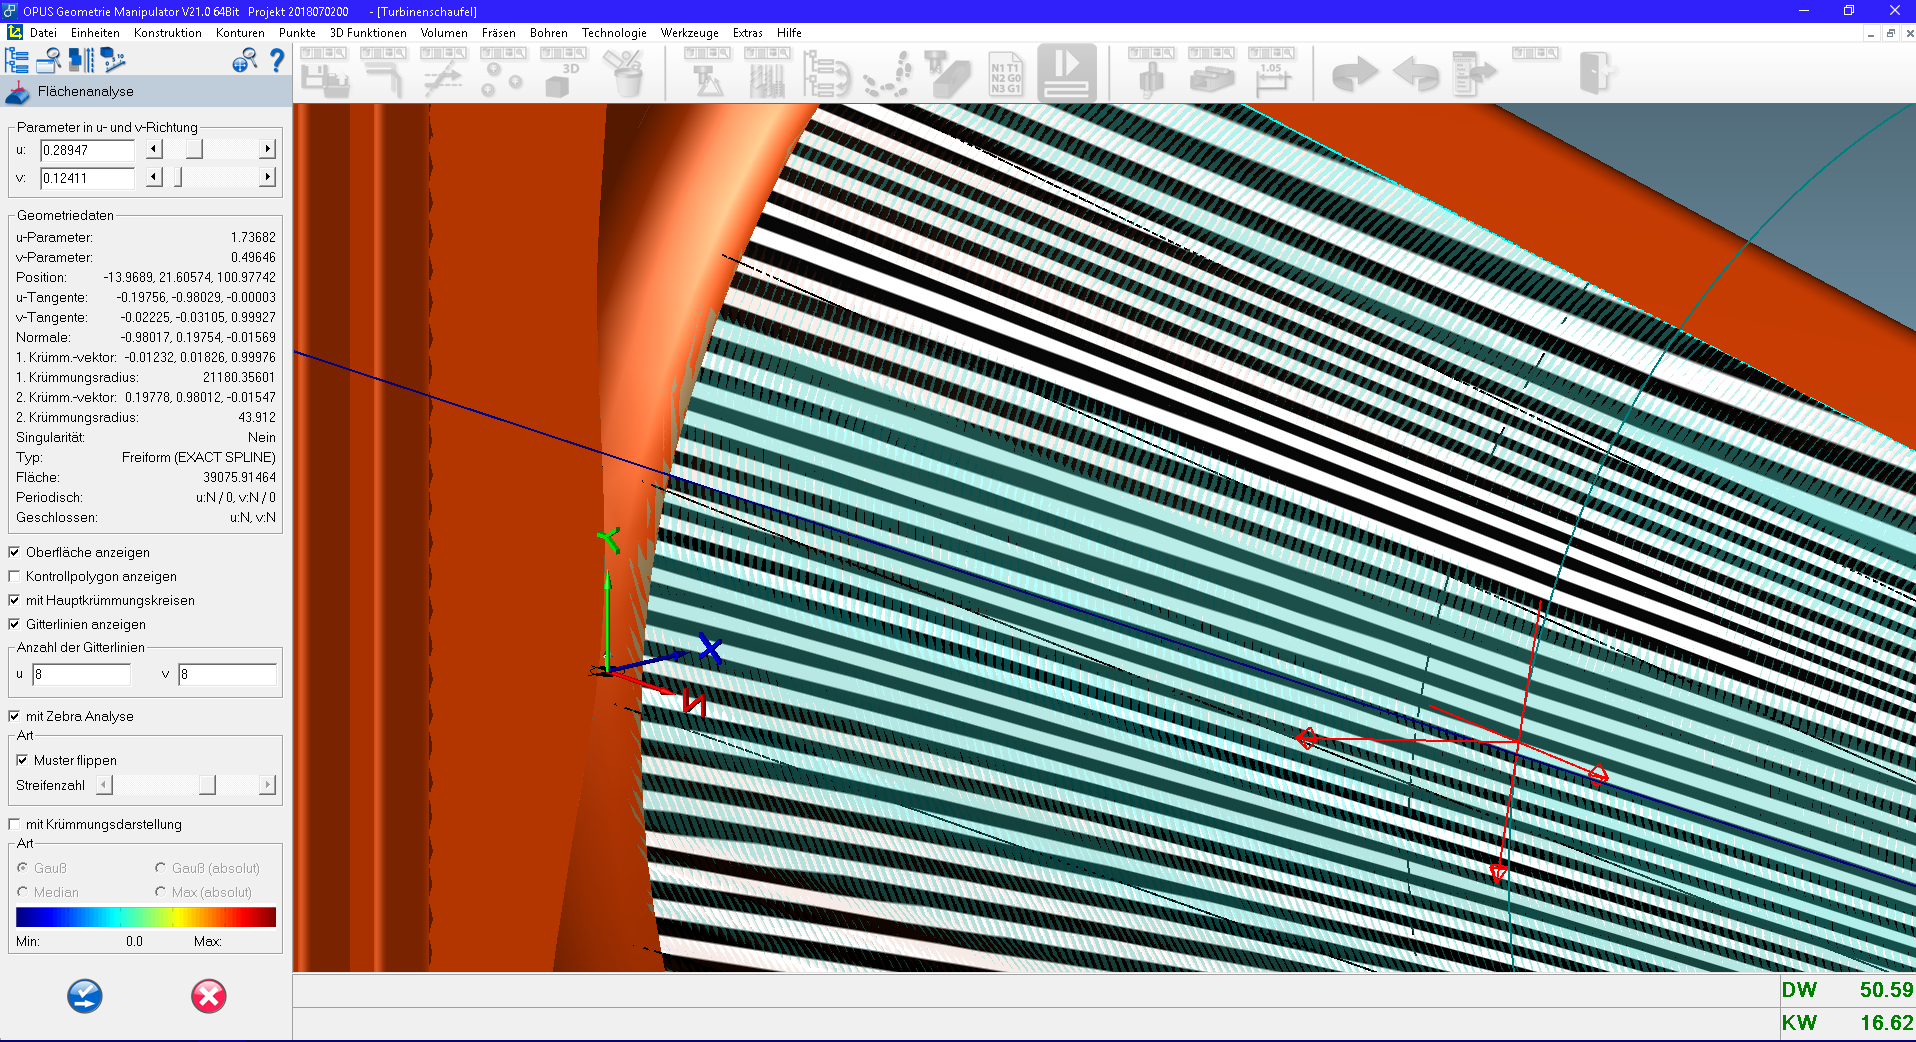Viewport: 1916px width, 1042px height.
Task: Open the Werkzeuge menu
Action: 690,33
